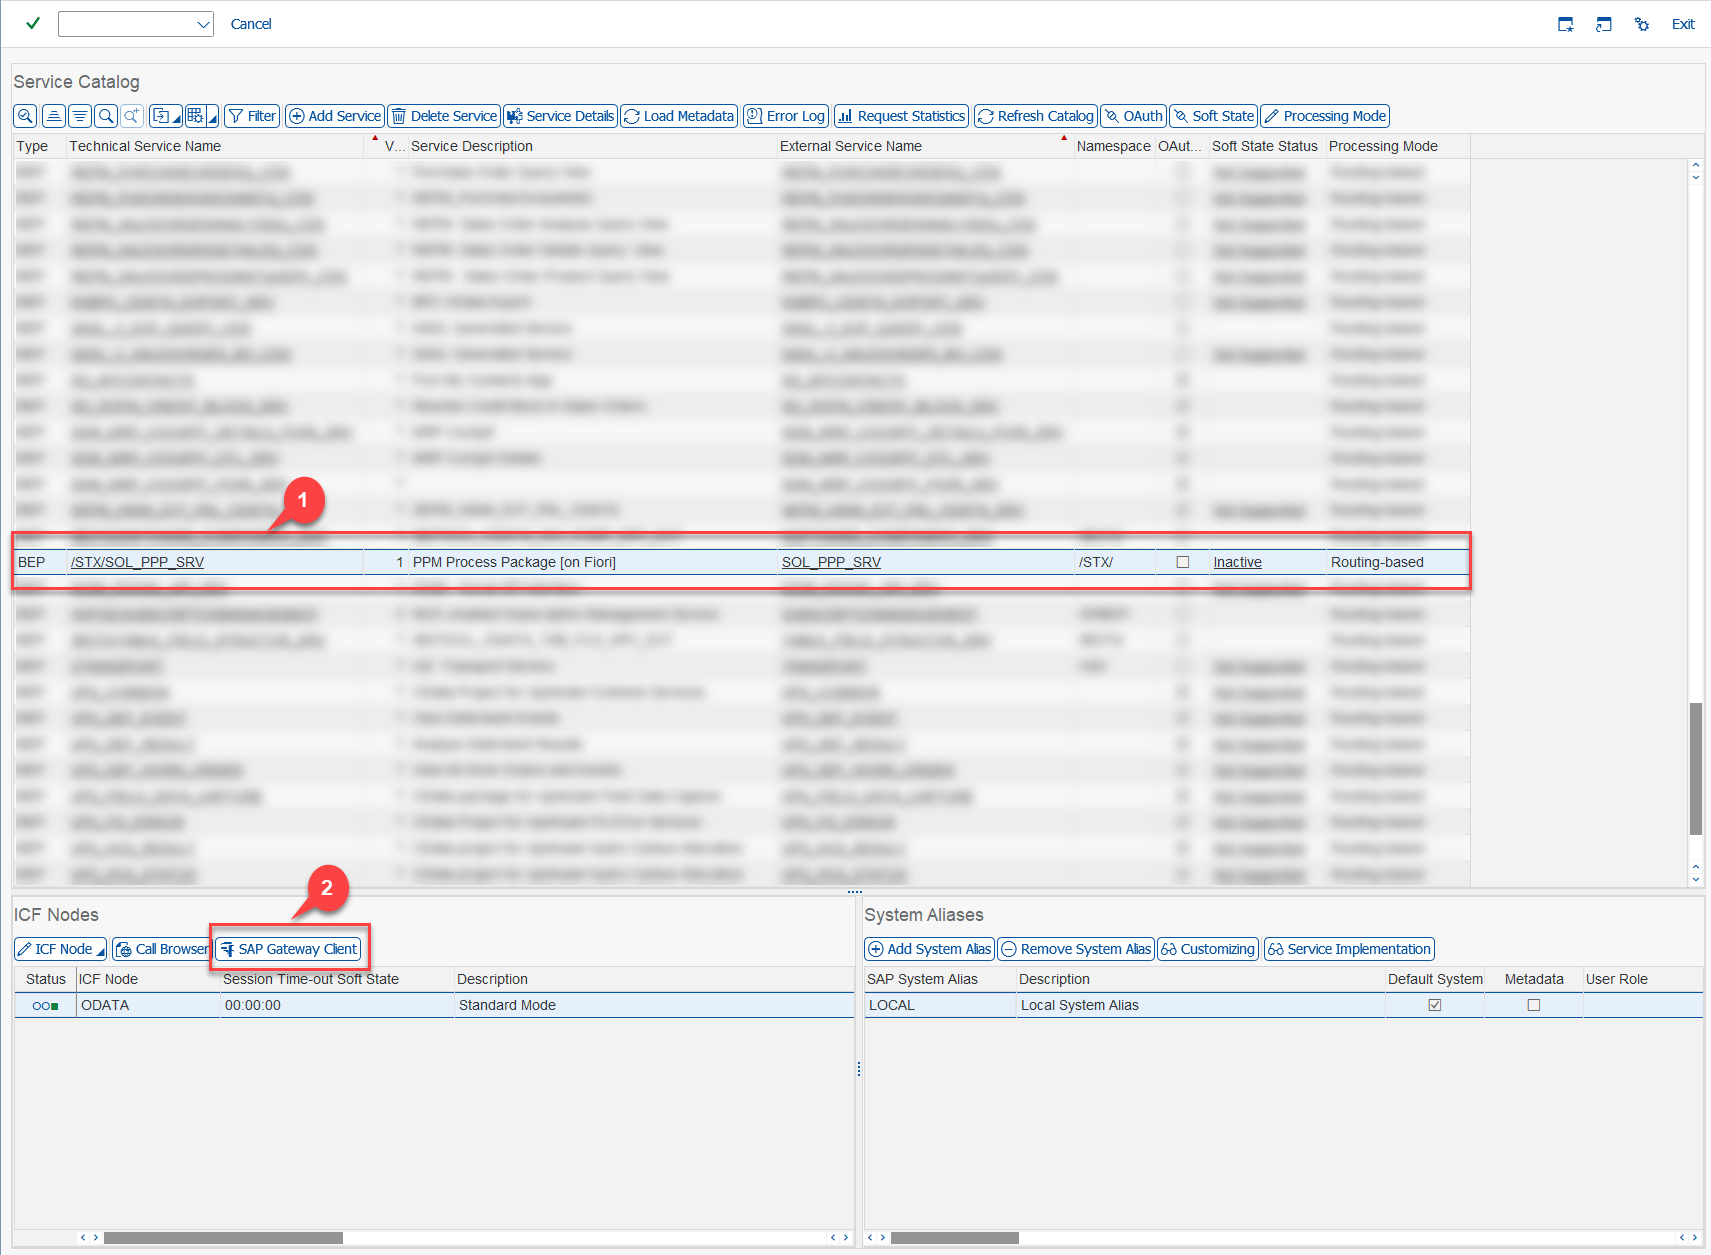Click the green checkmark Enter icon
Screen dimensions: 1711x1255
point(33,23)
